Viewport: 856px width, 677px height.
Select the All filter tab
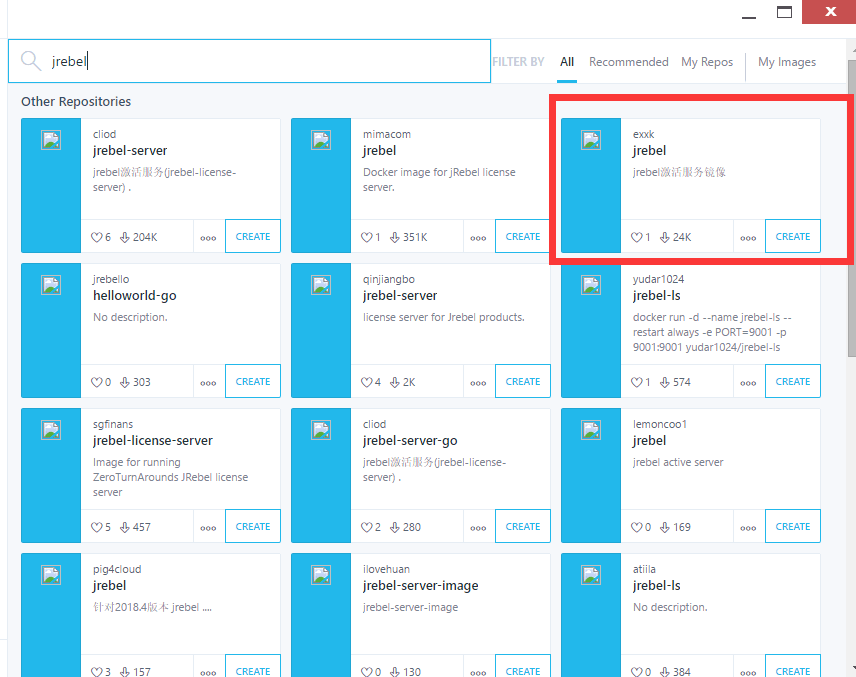tap(567, 62)
